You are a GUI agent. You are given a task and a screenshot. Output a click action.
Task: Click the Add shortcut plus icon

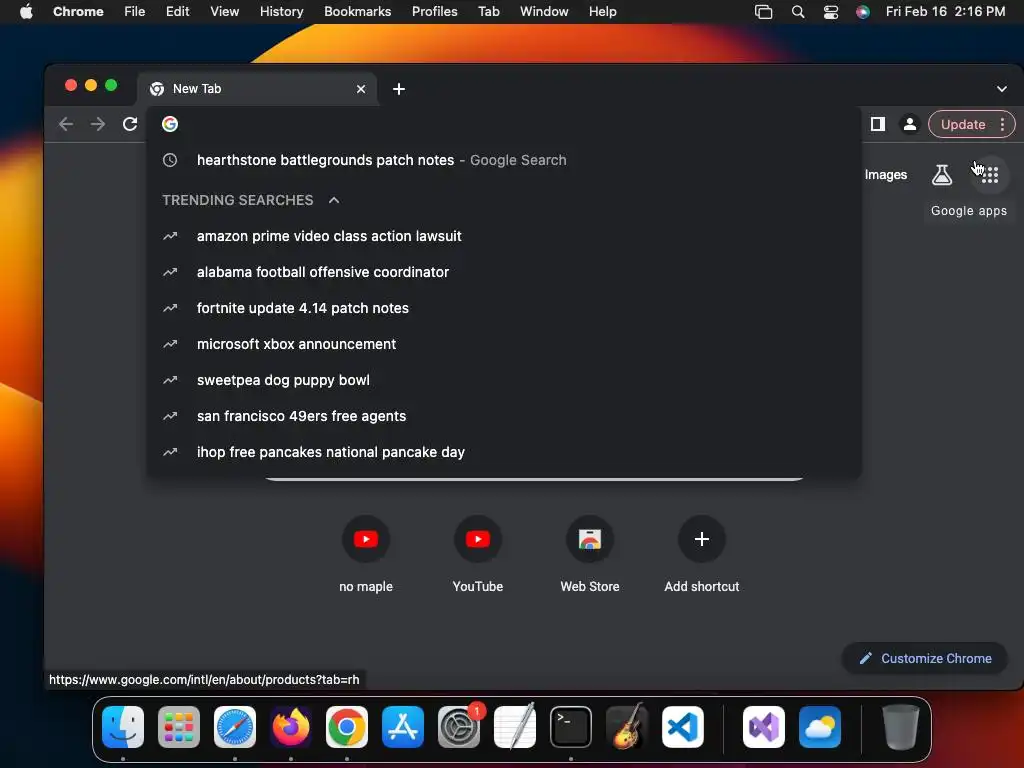702,539
